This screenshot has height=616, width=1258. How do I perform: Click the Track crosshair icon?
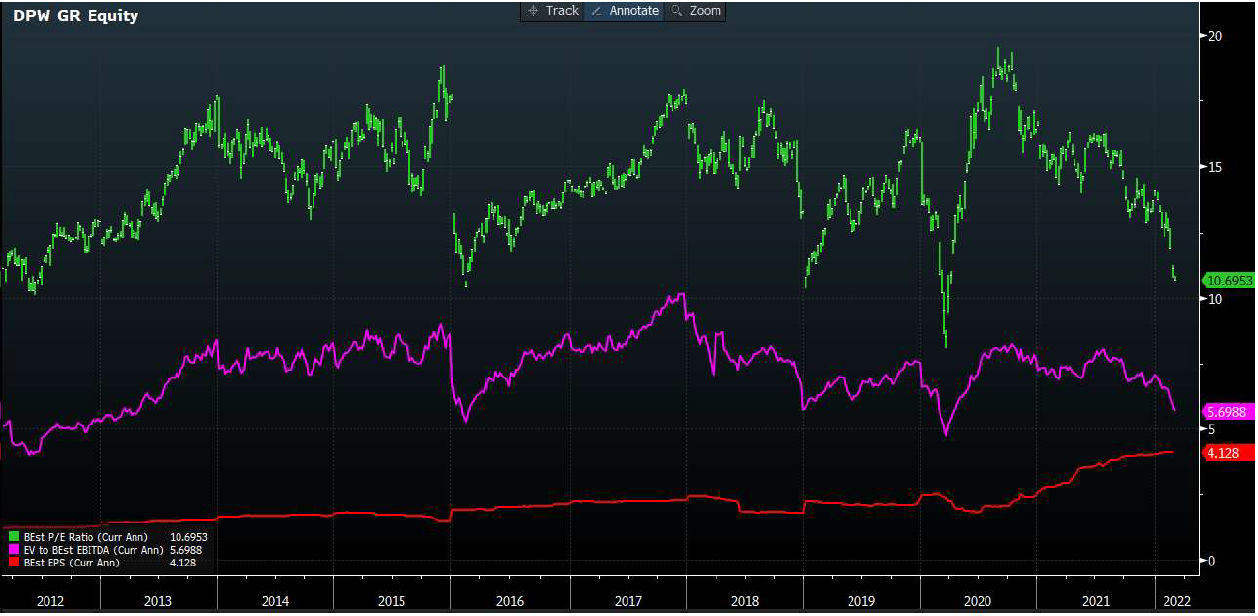pyautogui.click(x=533, y=11)
